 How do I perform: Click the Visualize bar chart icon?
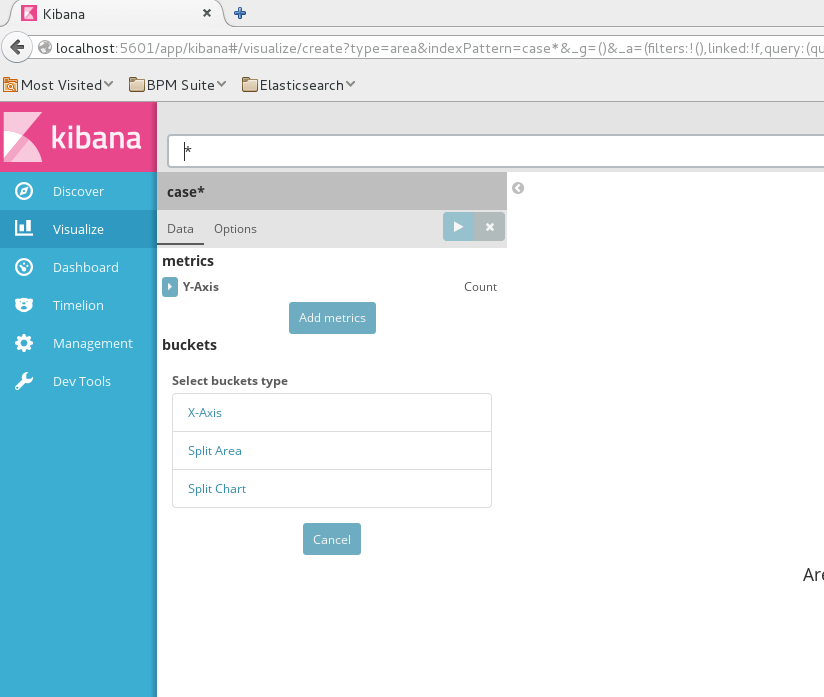(x=24, y=229)
